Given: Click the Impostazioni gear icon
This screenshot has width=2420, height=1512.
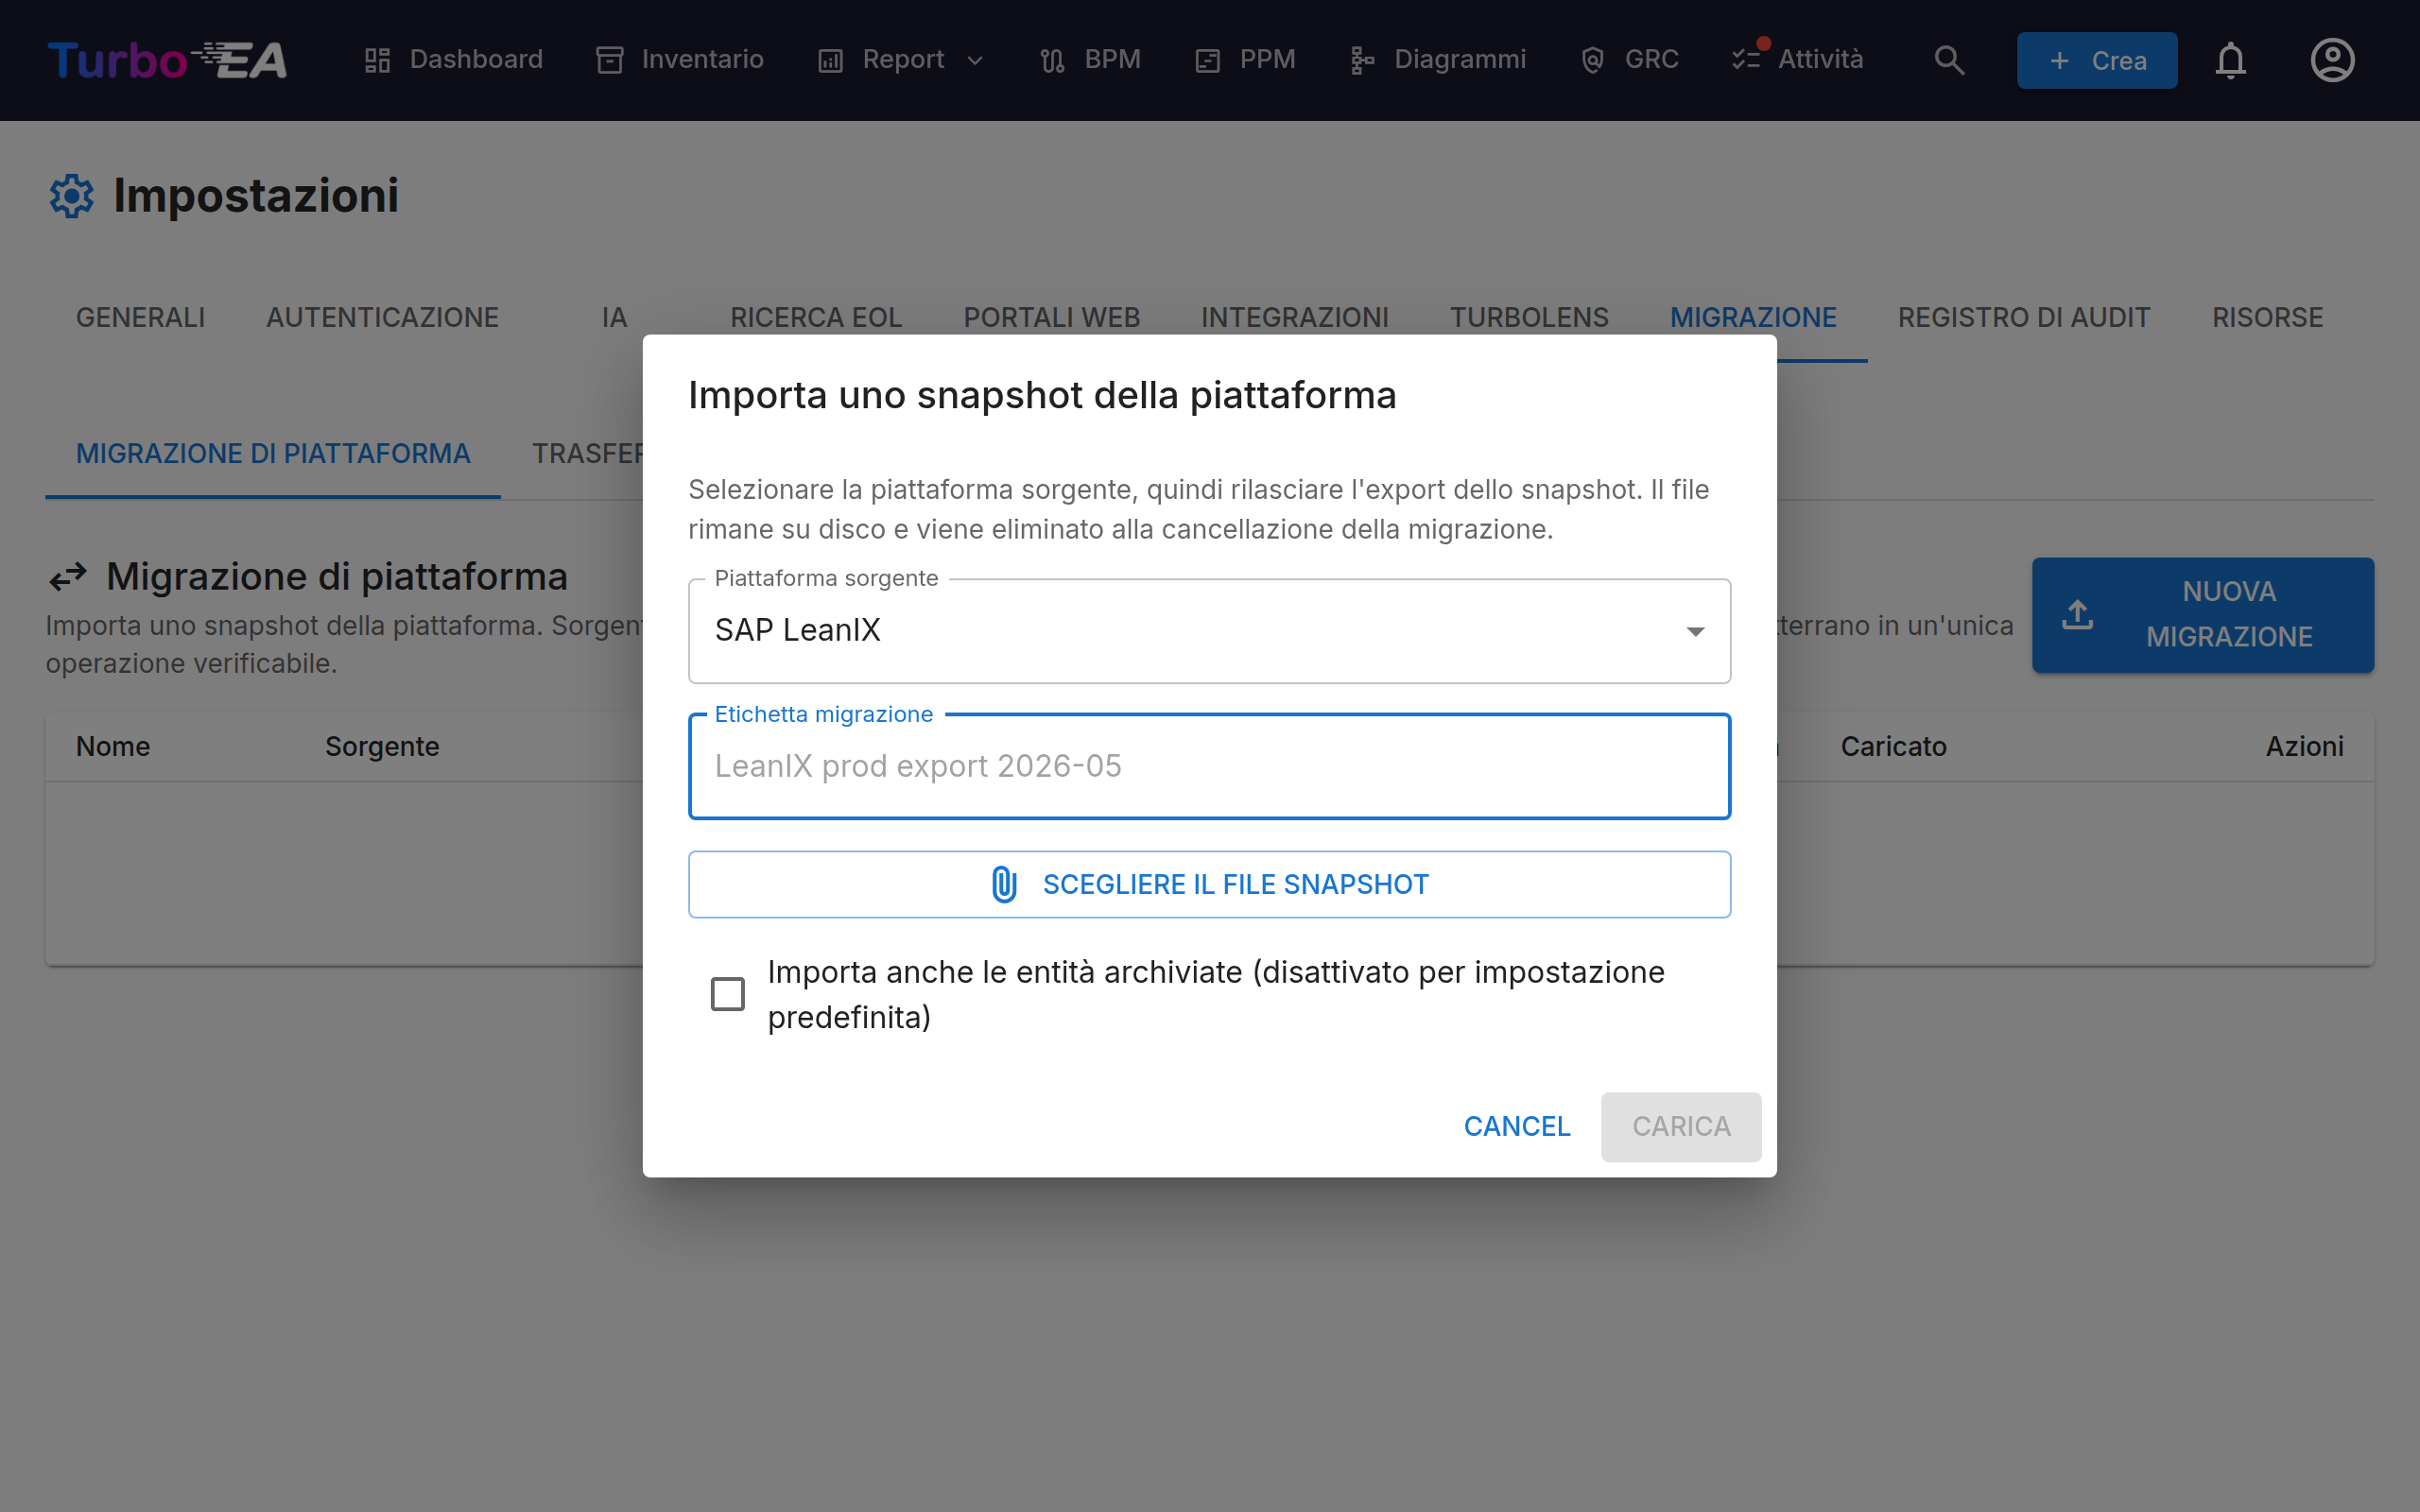Looking at the screenshot, I should [71, 196].
